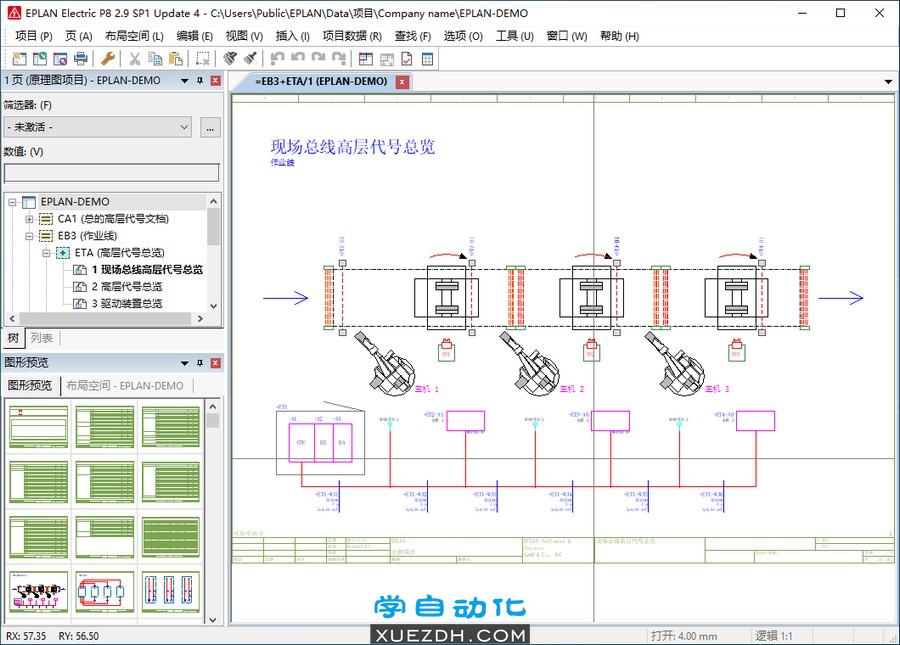Click the tree horizontal scrollbar right arrow
900x645 pixels.
(x=200, y=318)
